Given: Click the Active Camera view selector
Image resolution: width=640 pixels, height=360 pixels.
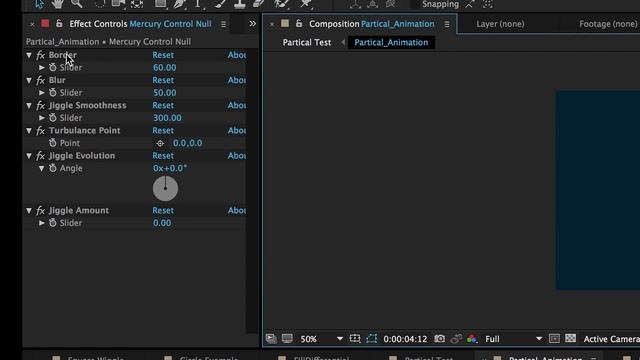Looking at the screenshot, I should [x=611, y=339].
